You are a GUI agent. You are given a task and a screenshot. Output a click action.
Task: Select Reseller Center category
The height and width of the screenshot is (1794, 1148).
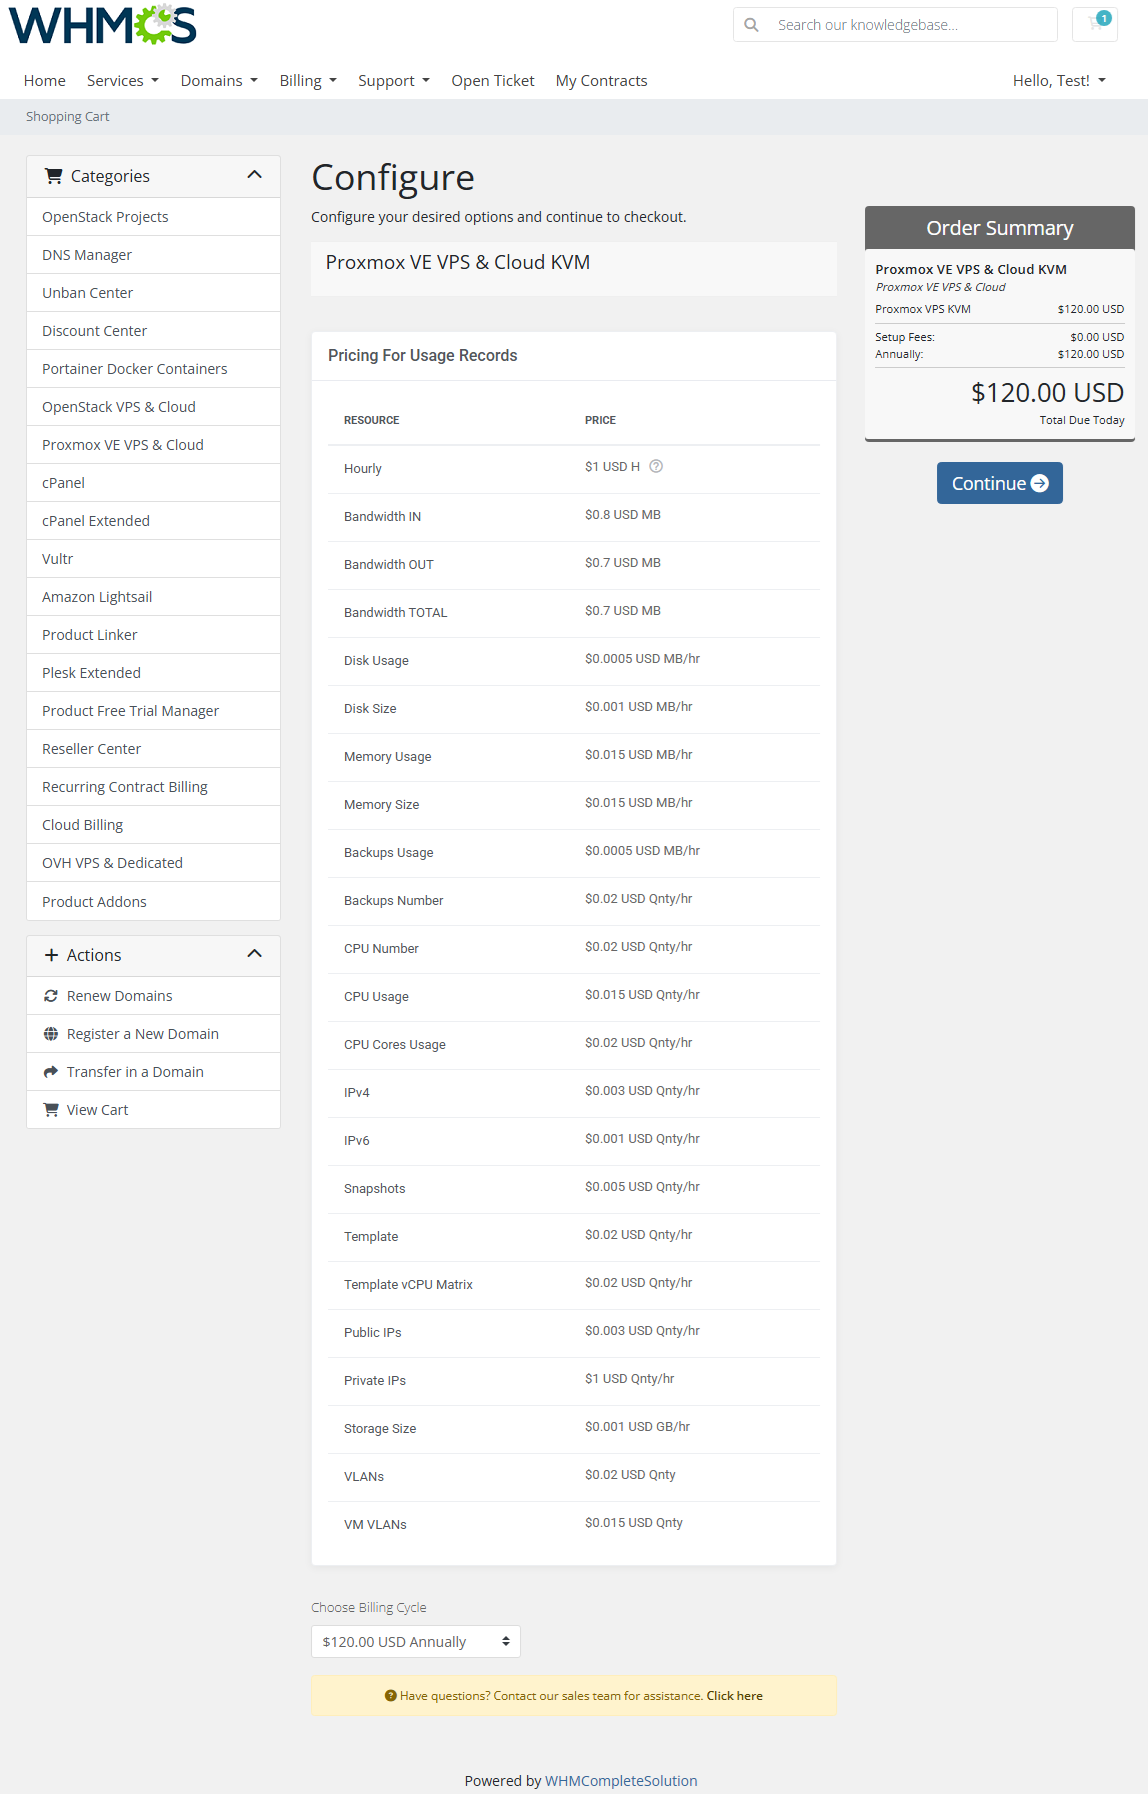[x=153, y=749]
